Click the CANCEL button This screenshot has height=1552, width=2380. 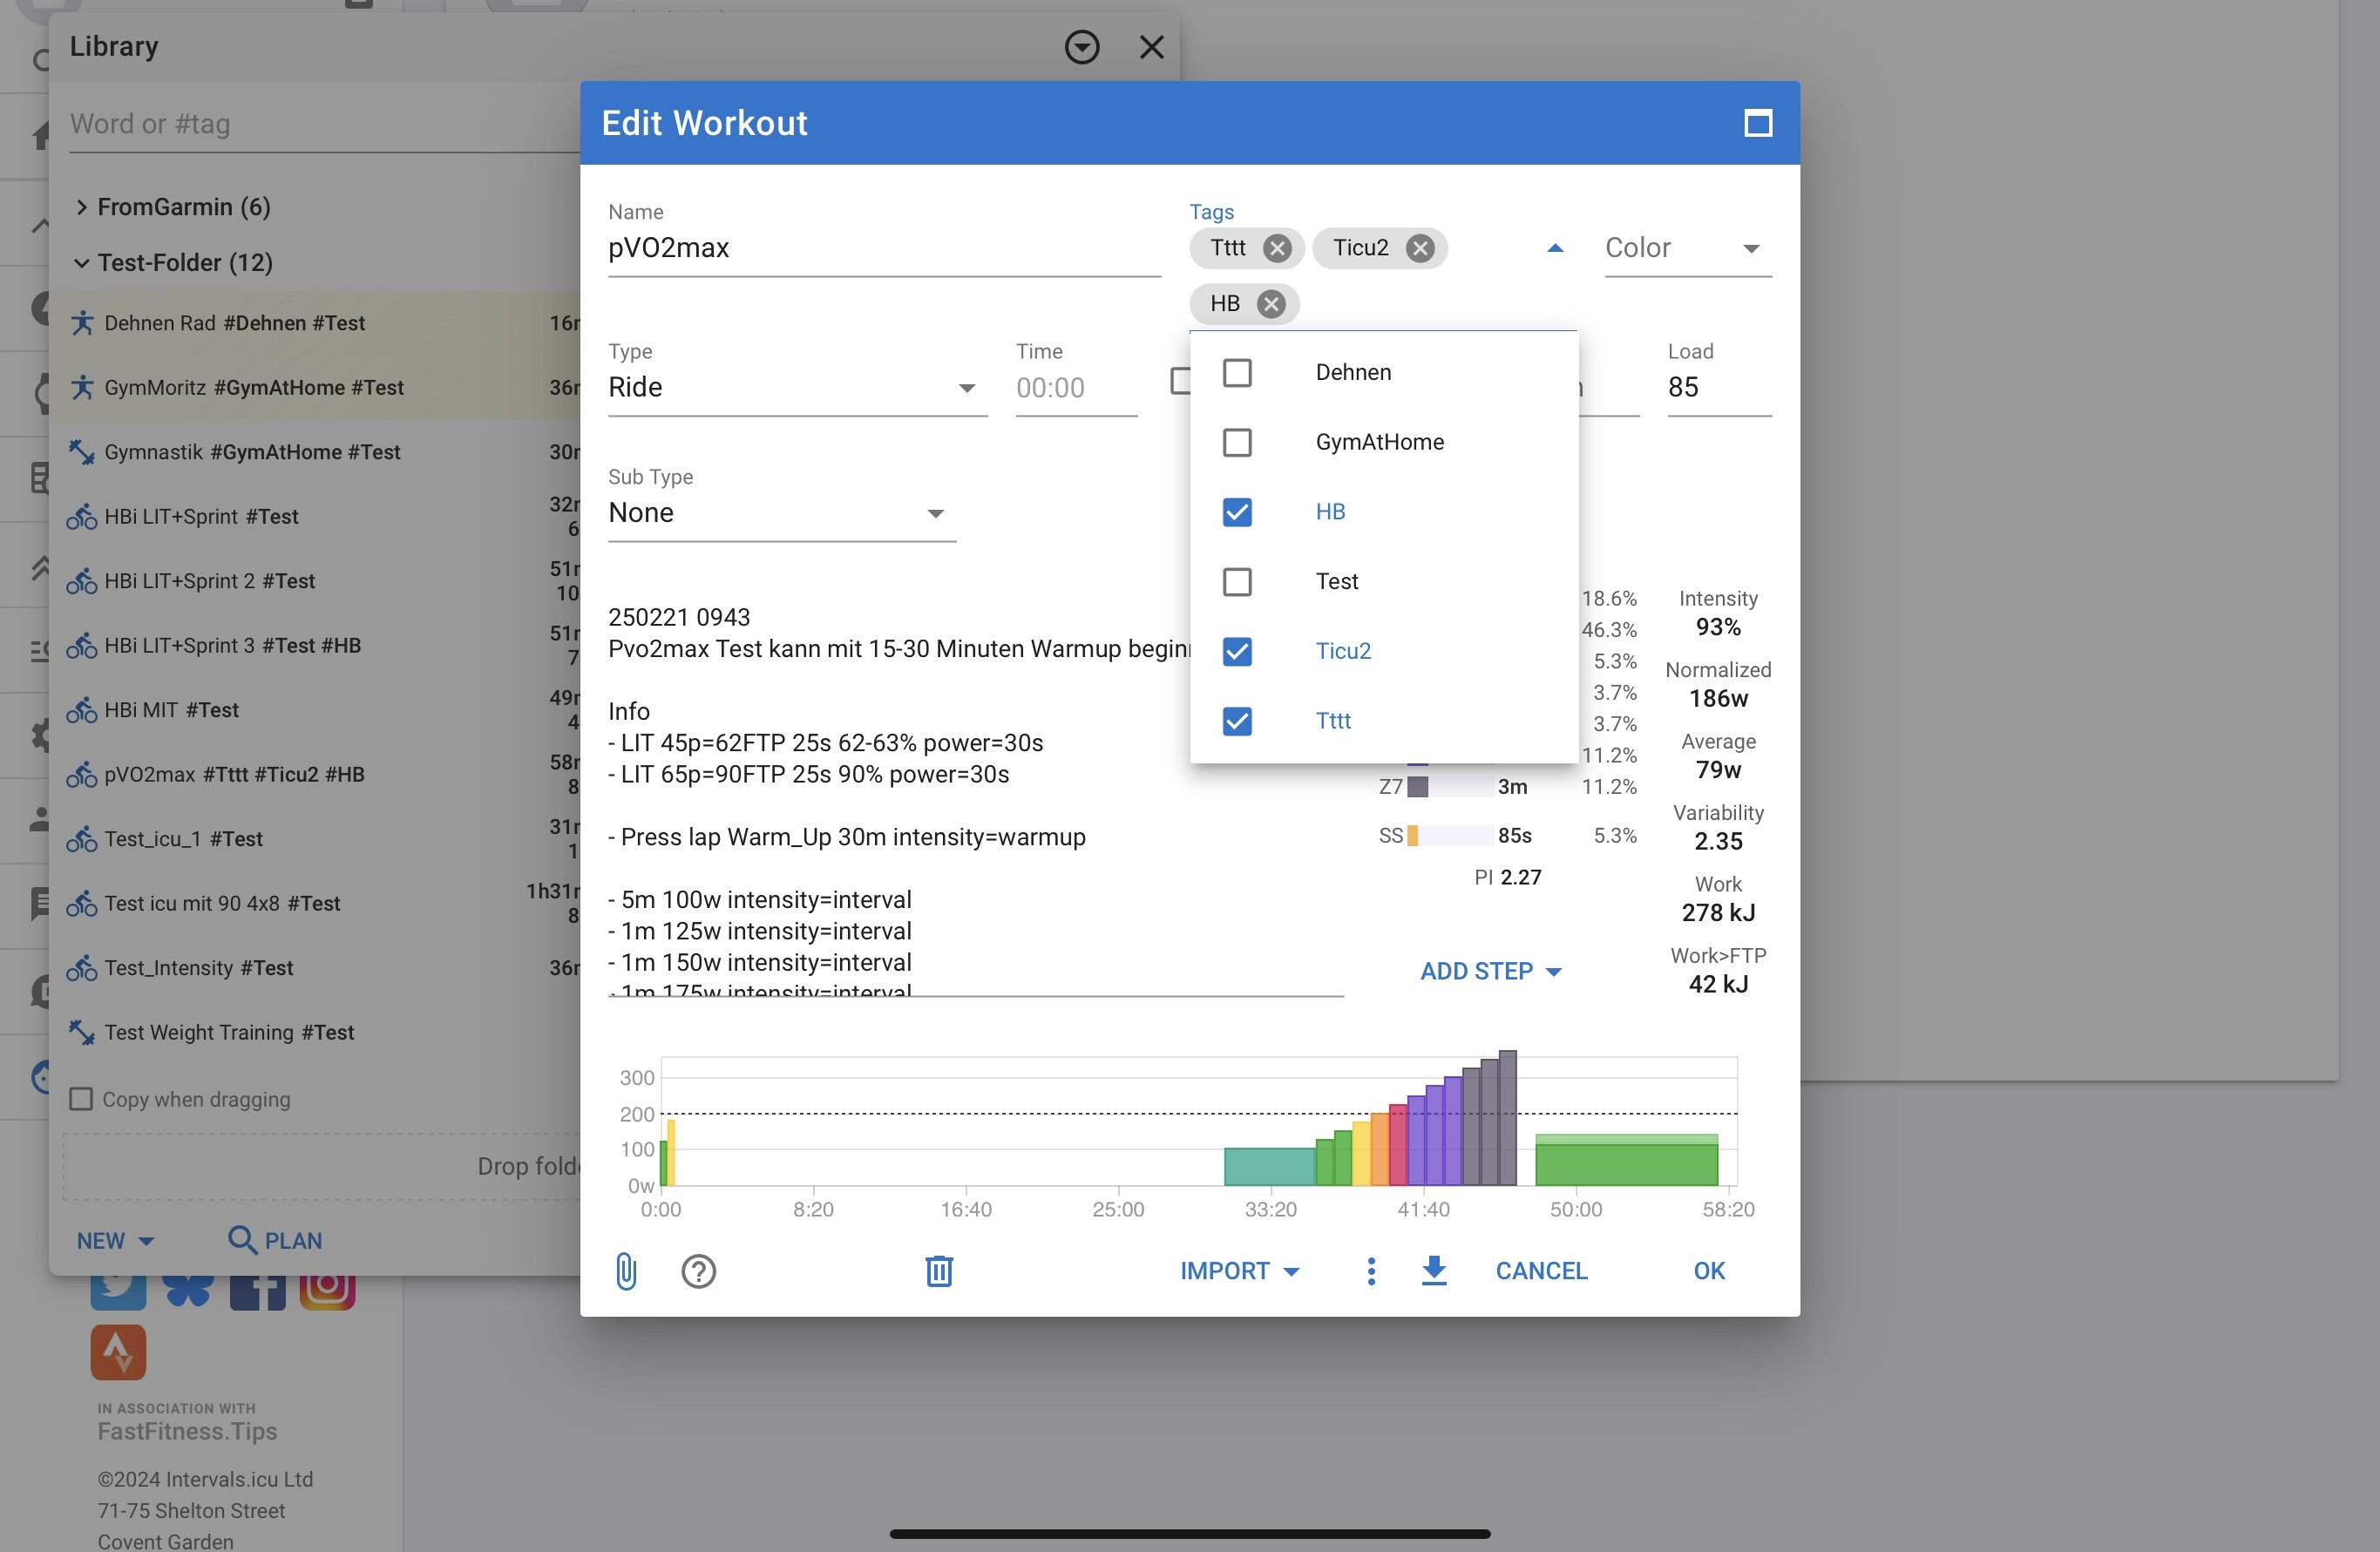click(x=1540, y=1271)
